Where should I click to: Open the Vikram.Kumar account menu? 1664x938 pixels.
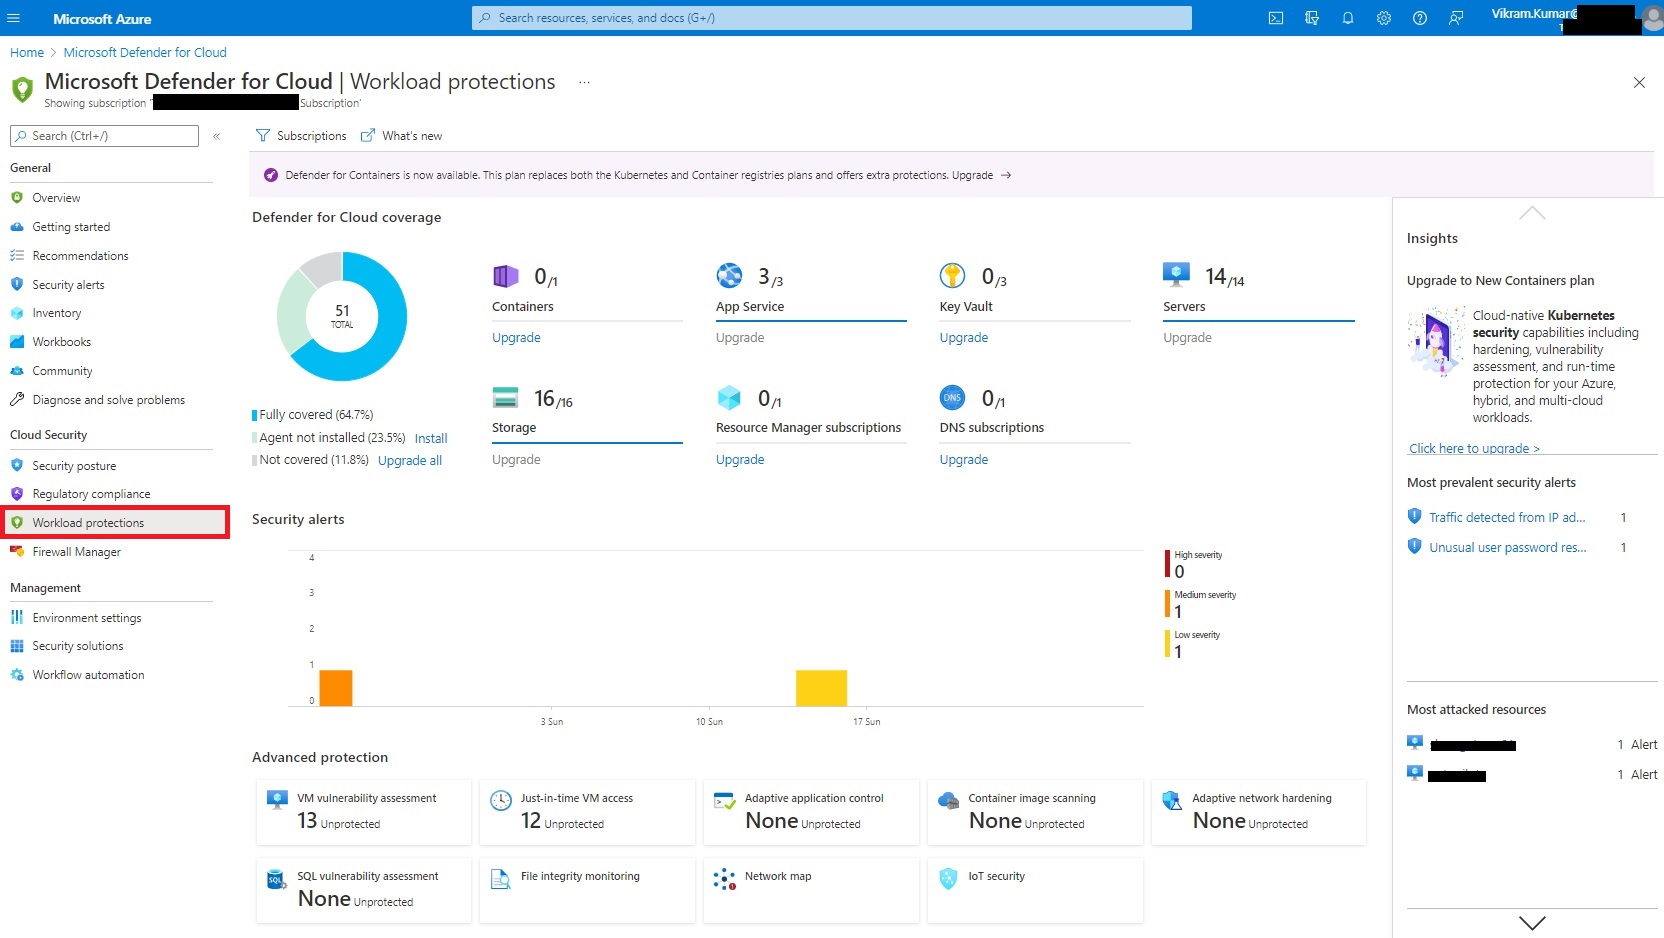(1575, 18)
